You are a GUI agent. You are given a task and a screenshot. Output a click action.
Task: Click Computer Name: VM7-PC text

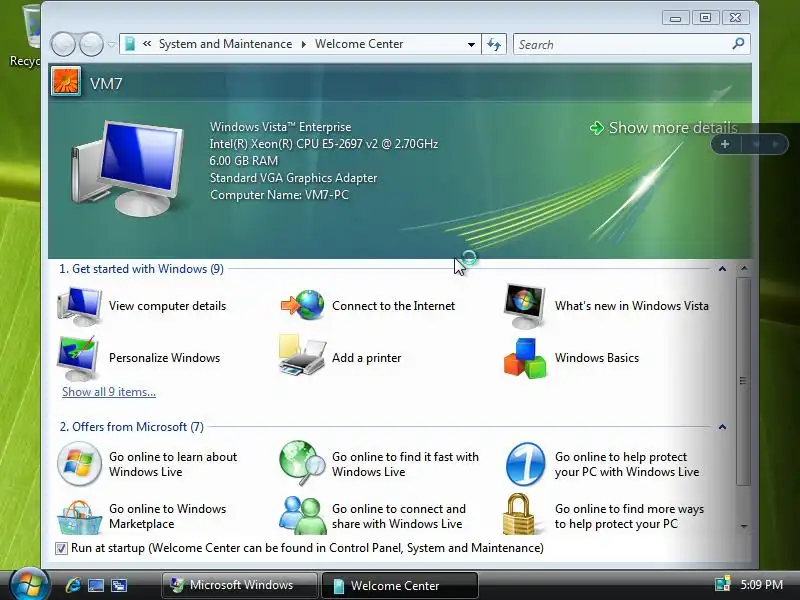[x=279, y=195]
